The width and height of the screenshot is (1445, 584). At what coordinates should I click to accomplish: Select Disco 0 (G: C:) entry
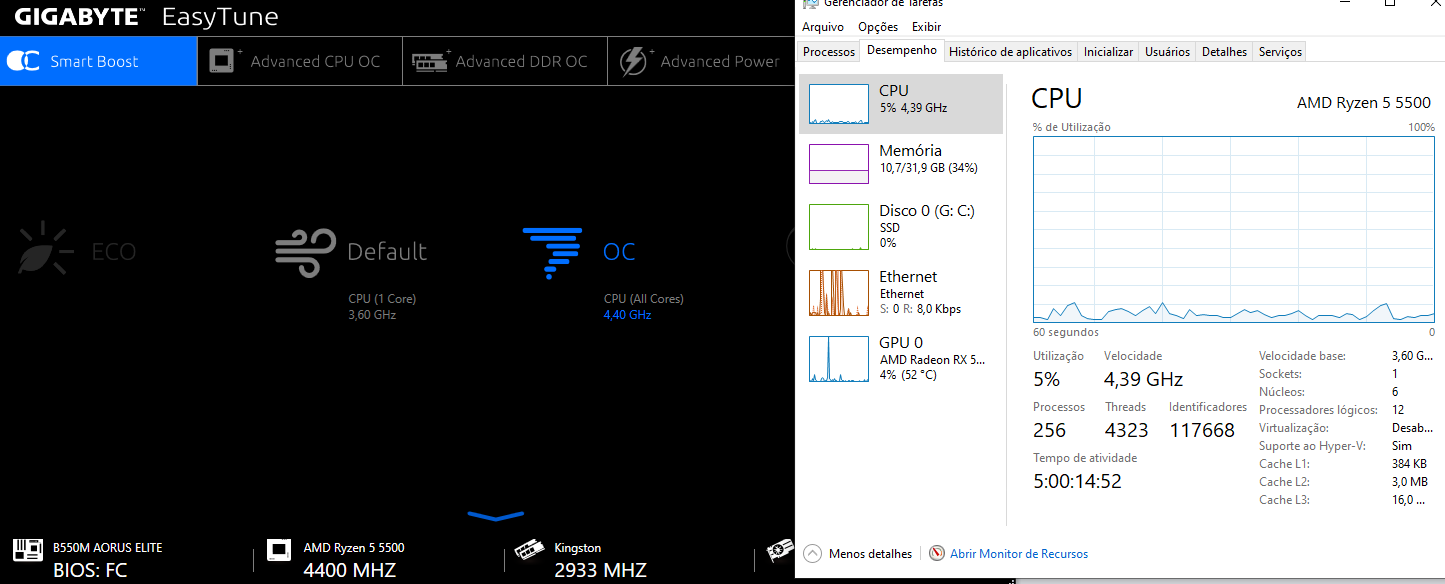(901, 226)
